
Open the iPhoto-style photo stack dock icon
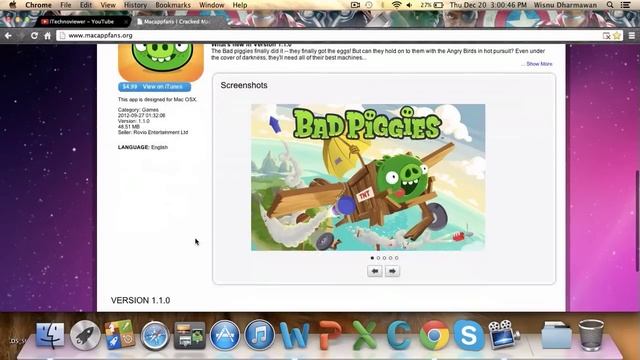(189, 336)
